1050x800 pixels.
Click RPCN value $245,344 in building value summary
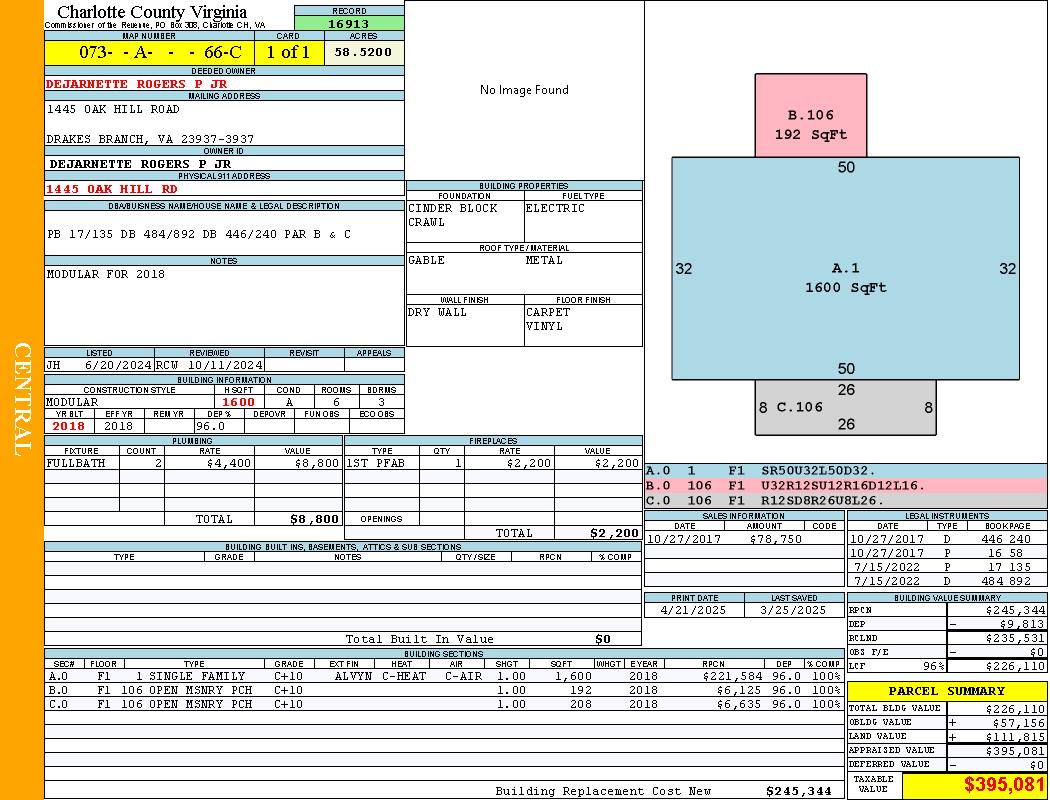(x=1015, y=611)
